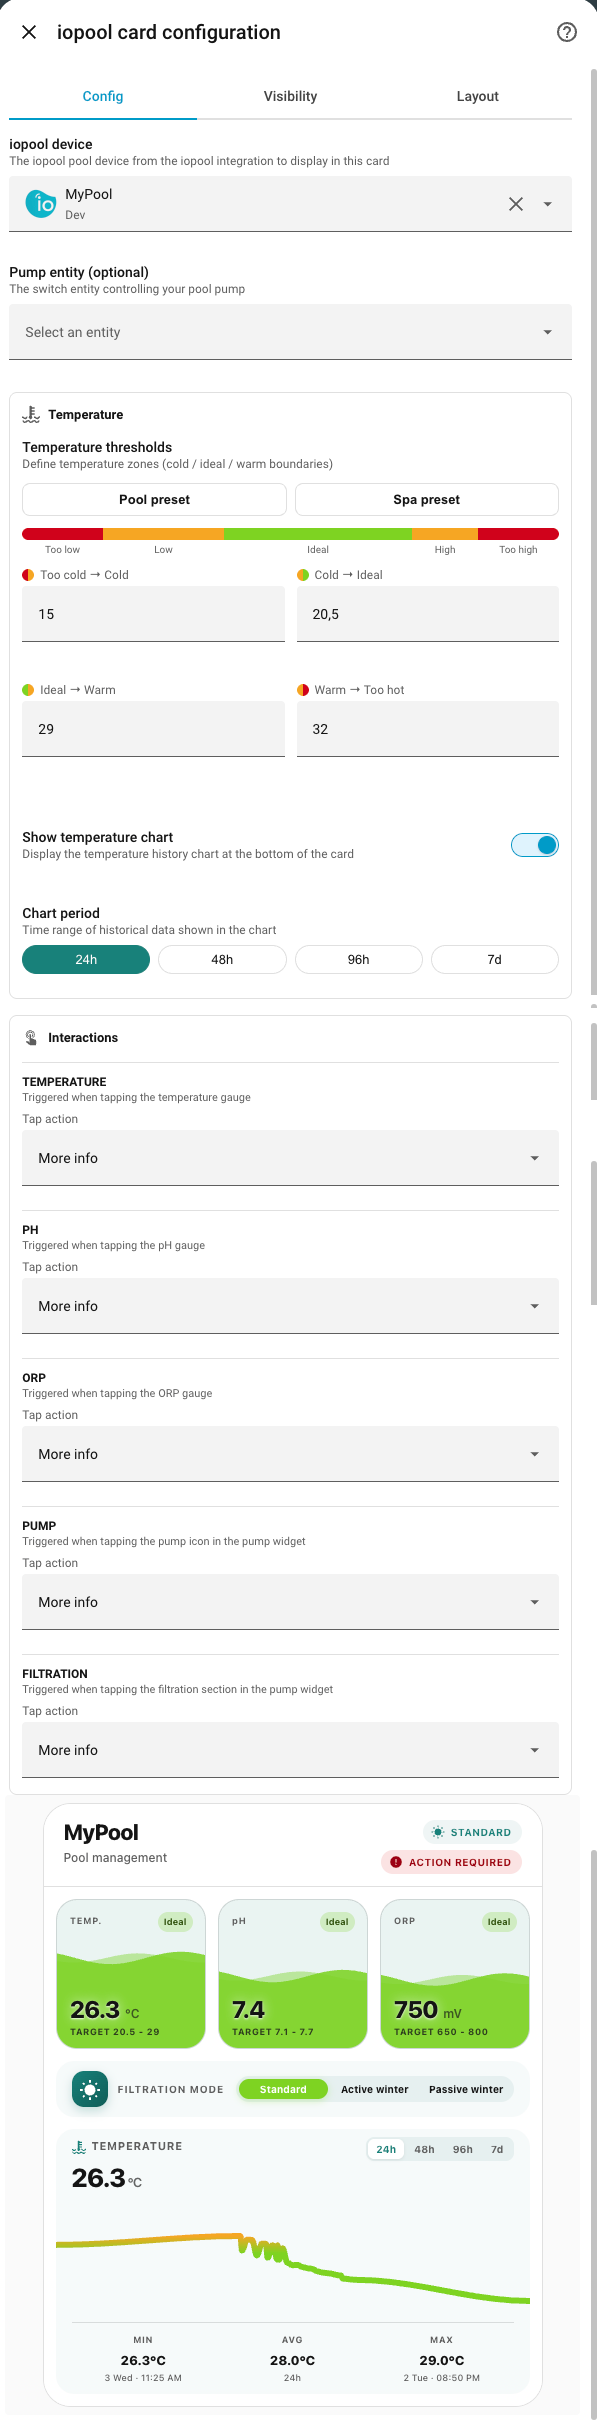Screen dimensions: 597x2425
Task: Click the temperature history chart line
Action: click(293, 2267)
